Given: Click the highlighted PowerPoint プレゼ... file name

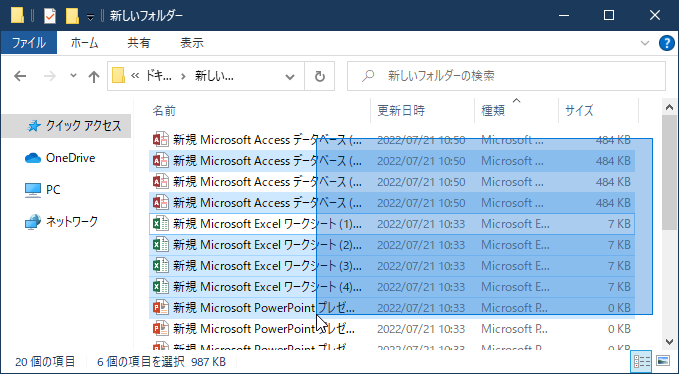Looking at the screenshot, I should [x=264, y=307].
